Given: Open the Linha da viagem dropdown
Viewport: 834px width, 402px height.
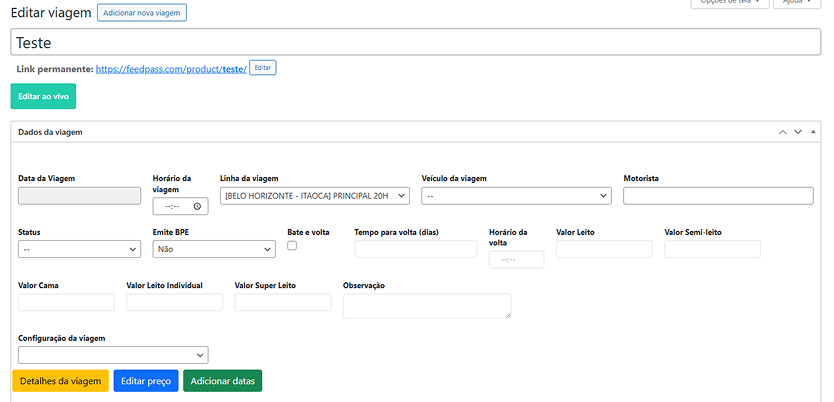Looking at the screenshot, I should pos(315,196).
